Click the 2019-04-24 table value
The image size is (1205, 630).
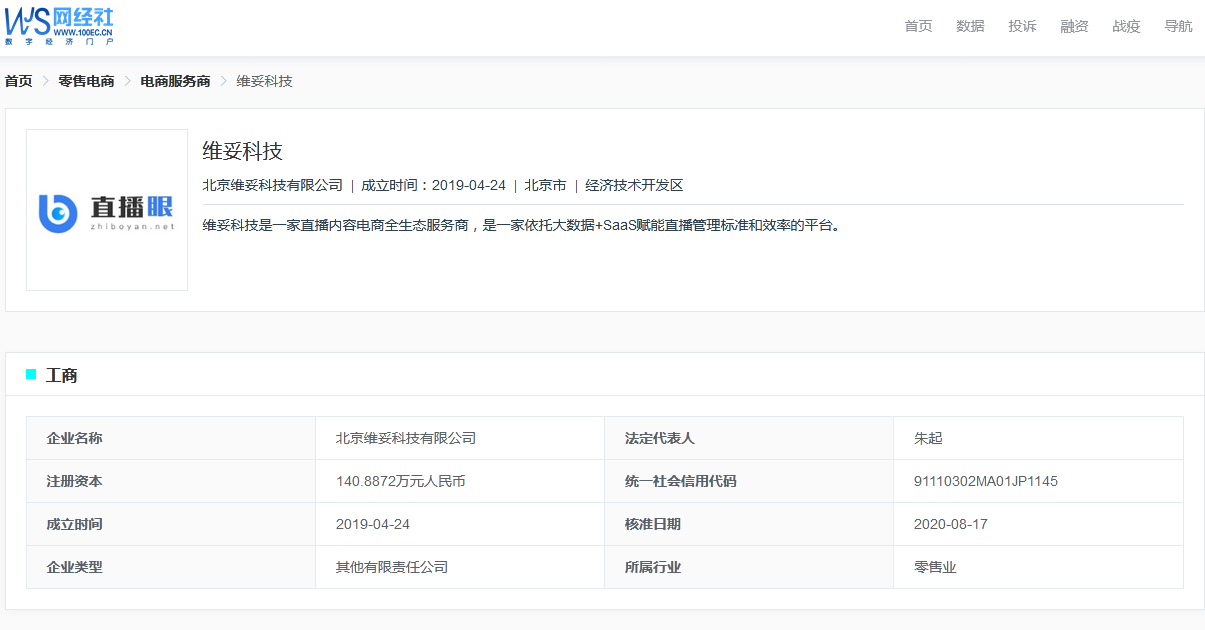373,524
